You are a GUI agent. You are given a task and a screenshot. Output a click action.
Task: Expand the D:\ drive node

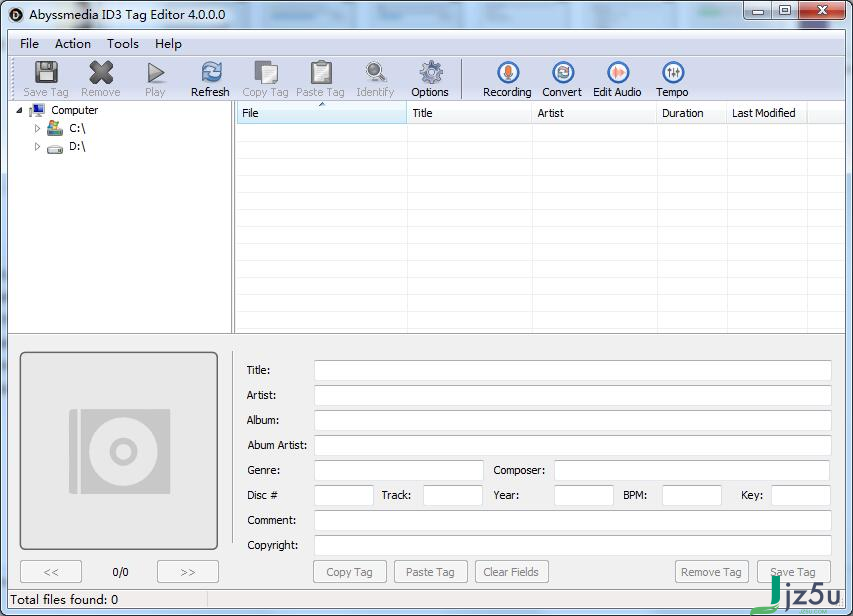(x=37, y=146)
